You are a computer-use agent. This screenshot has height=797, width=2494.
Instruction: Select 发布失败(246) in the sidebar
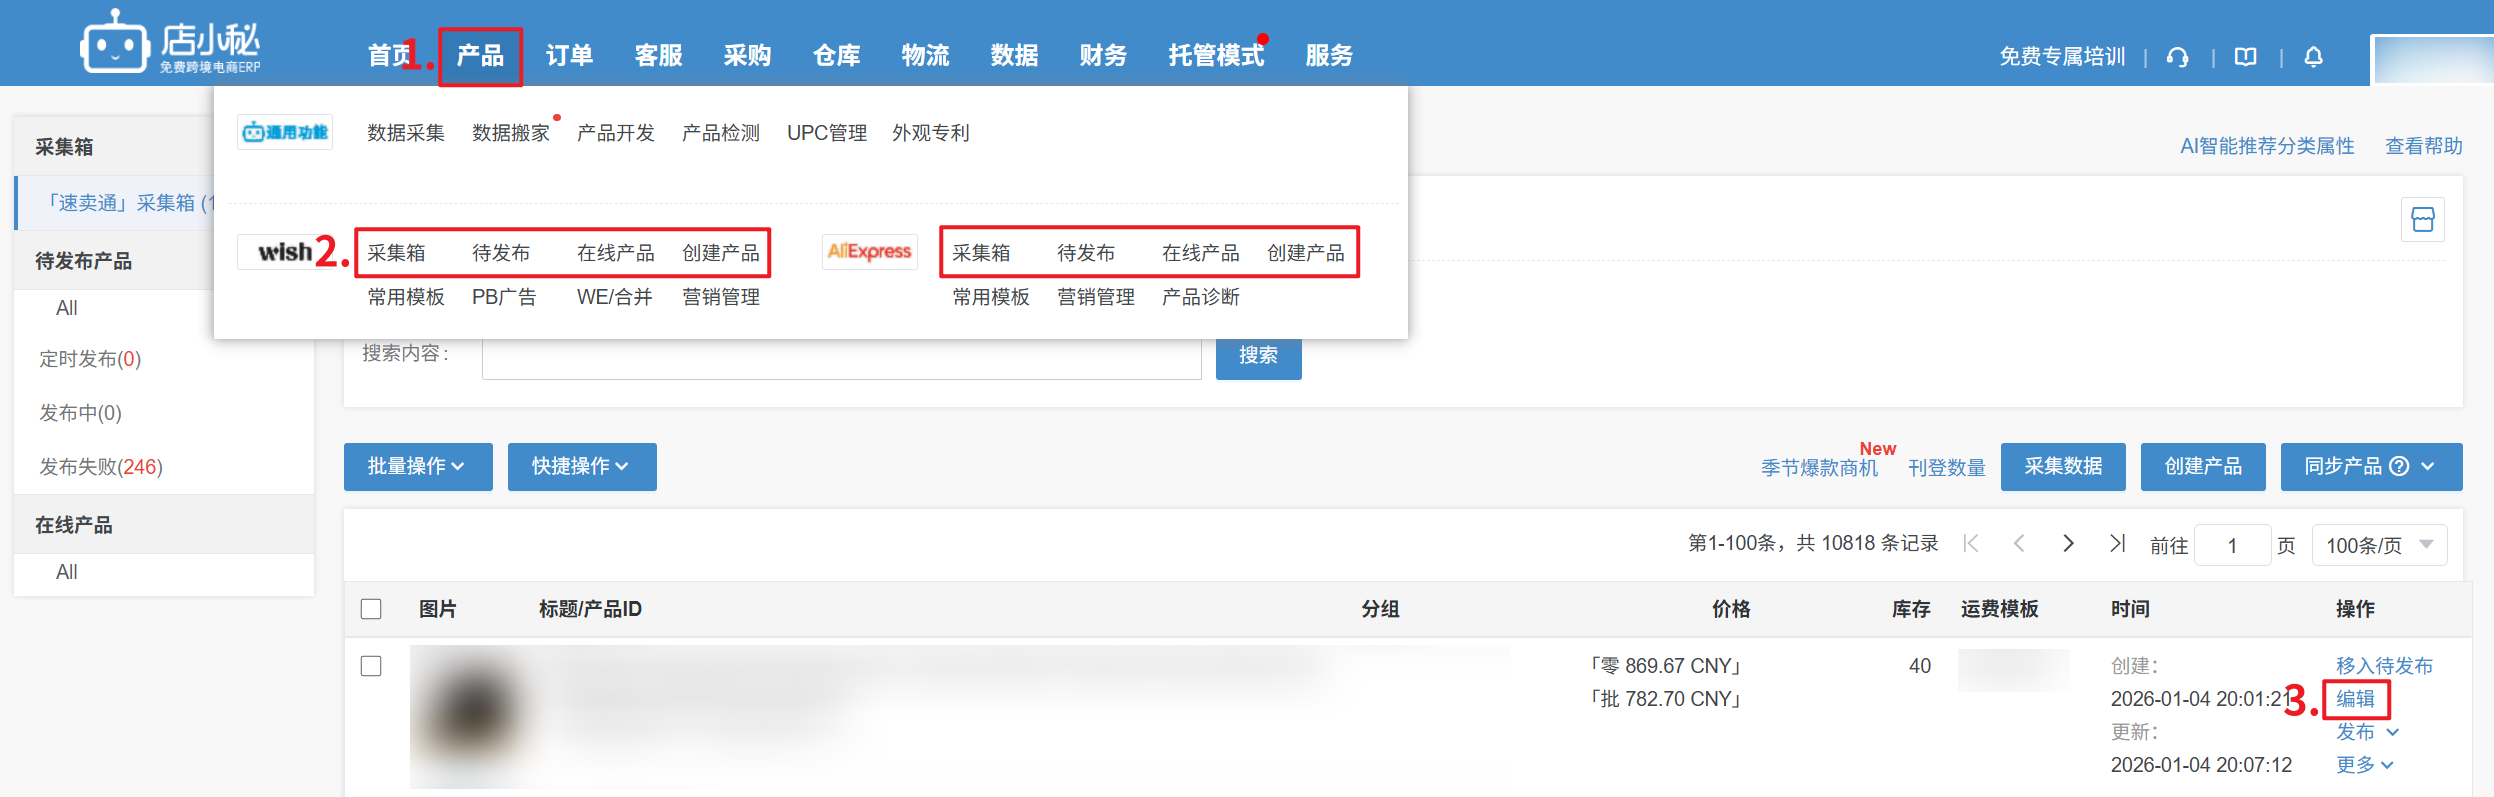(100, 467)
